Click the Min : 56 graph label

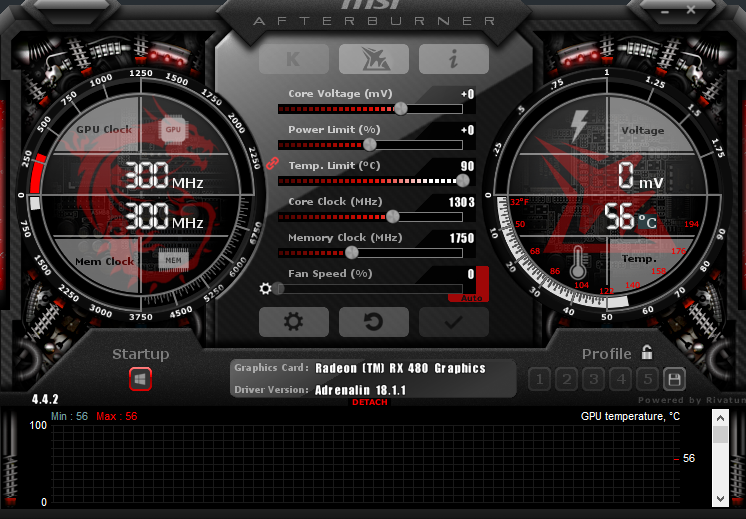pos(69,417)
